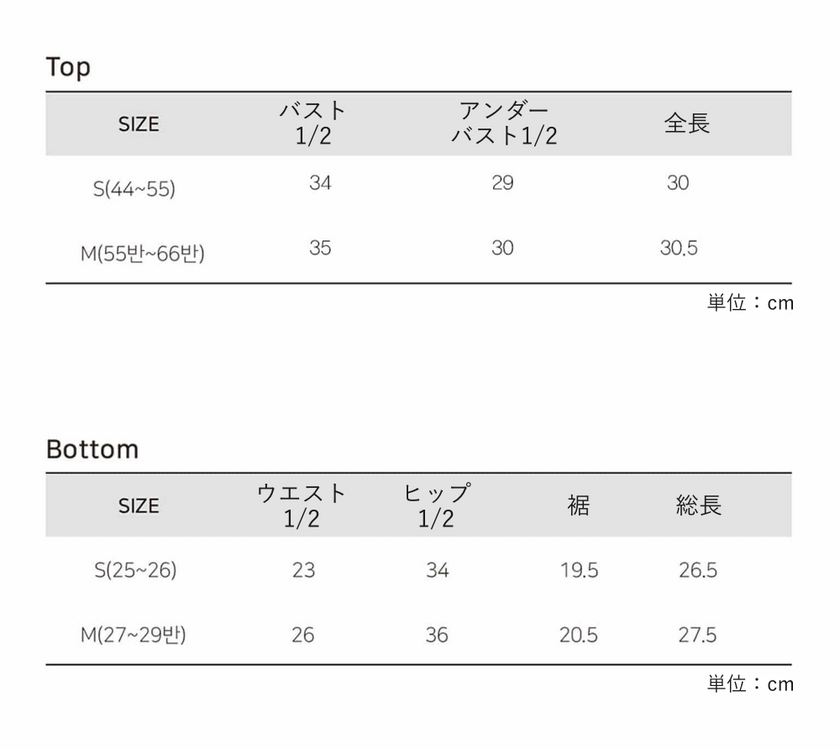Select the アンダーバスト1/2 column header
This screenshot has width=840, height=749.
point(503,123)
